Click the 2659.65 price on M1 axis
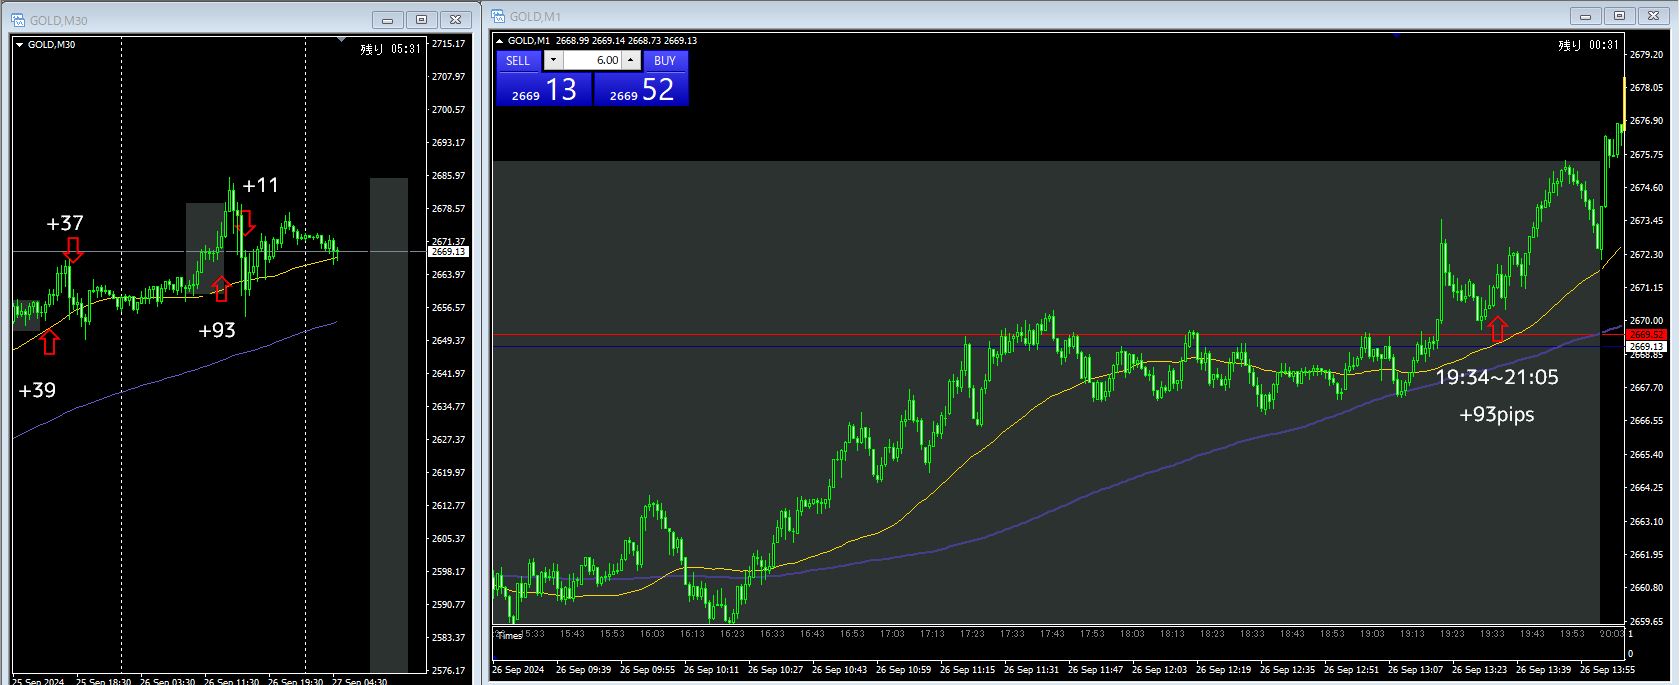 (x=1646, y=621)
